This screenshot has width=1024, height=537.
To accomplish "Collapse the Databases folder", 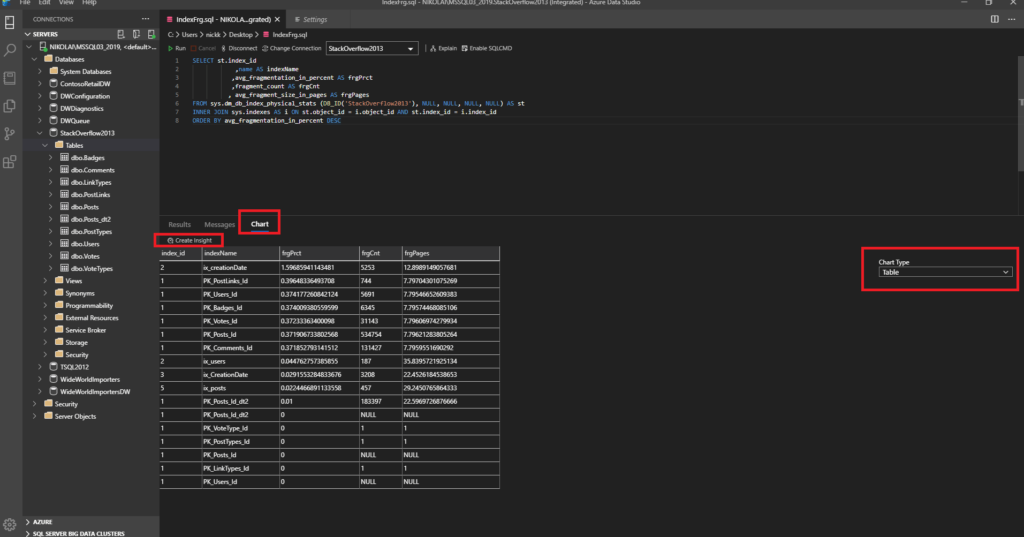I will [35, 59].
